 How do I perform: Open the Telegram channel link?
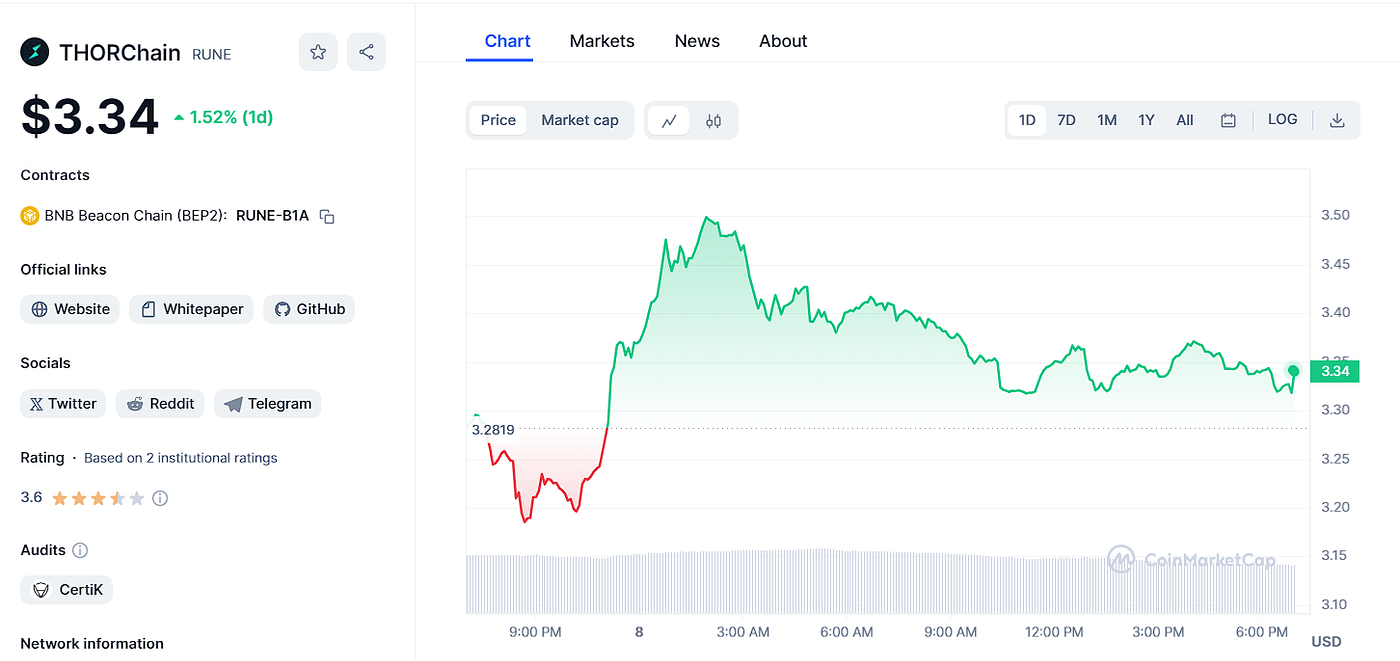(x=267, y=404)
